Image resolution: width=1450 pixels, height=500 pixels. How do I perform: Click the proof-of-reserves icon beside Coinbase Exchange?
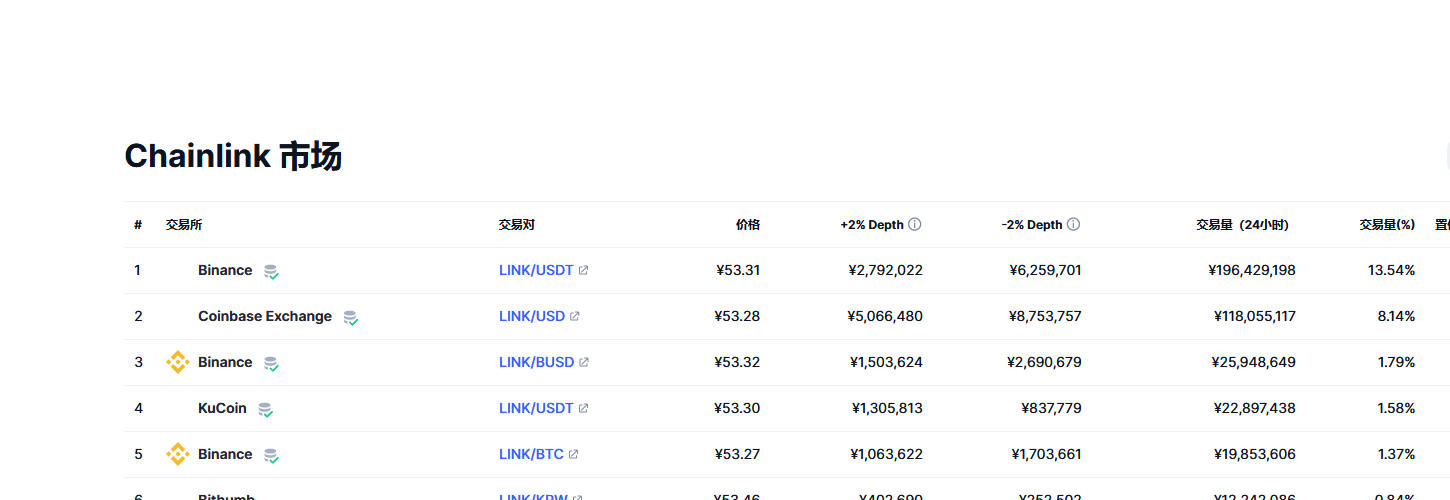(x=350, y=317)
